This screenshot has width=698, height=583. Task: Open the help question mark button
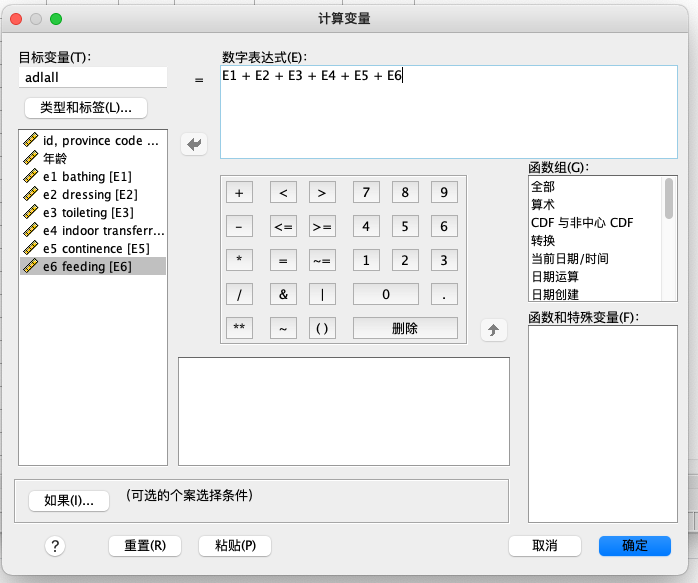click(x=55, y=546)
